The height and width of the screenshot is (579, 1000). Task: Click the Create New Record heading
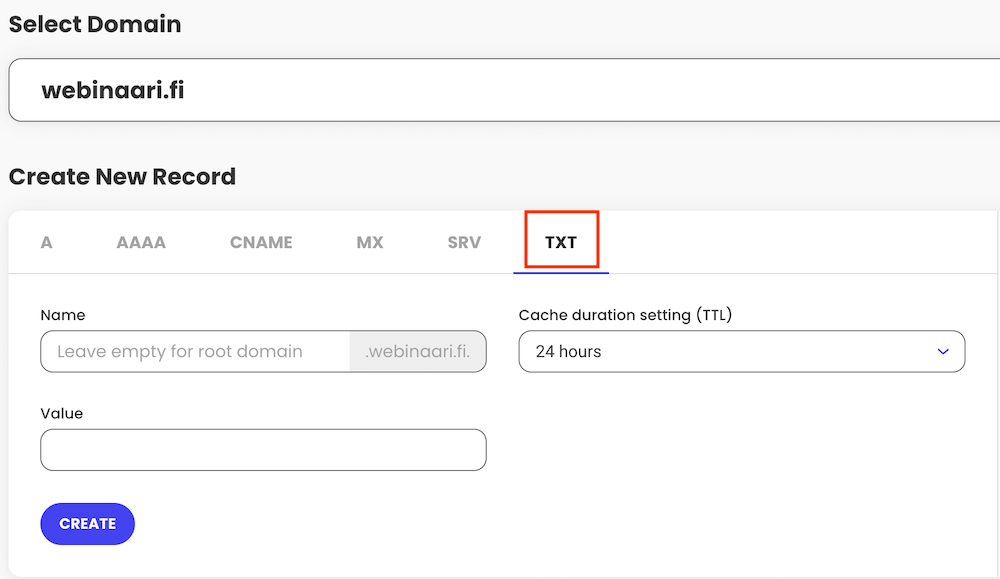tap(122, 177)
